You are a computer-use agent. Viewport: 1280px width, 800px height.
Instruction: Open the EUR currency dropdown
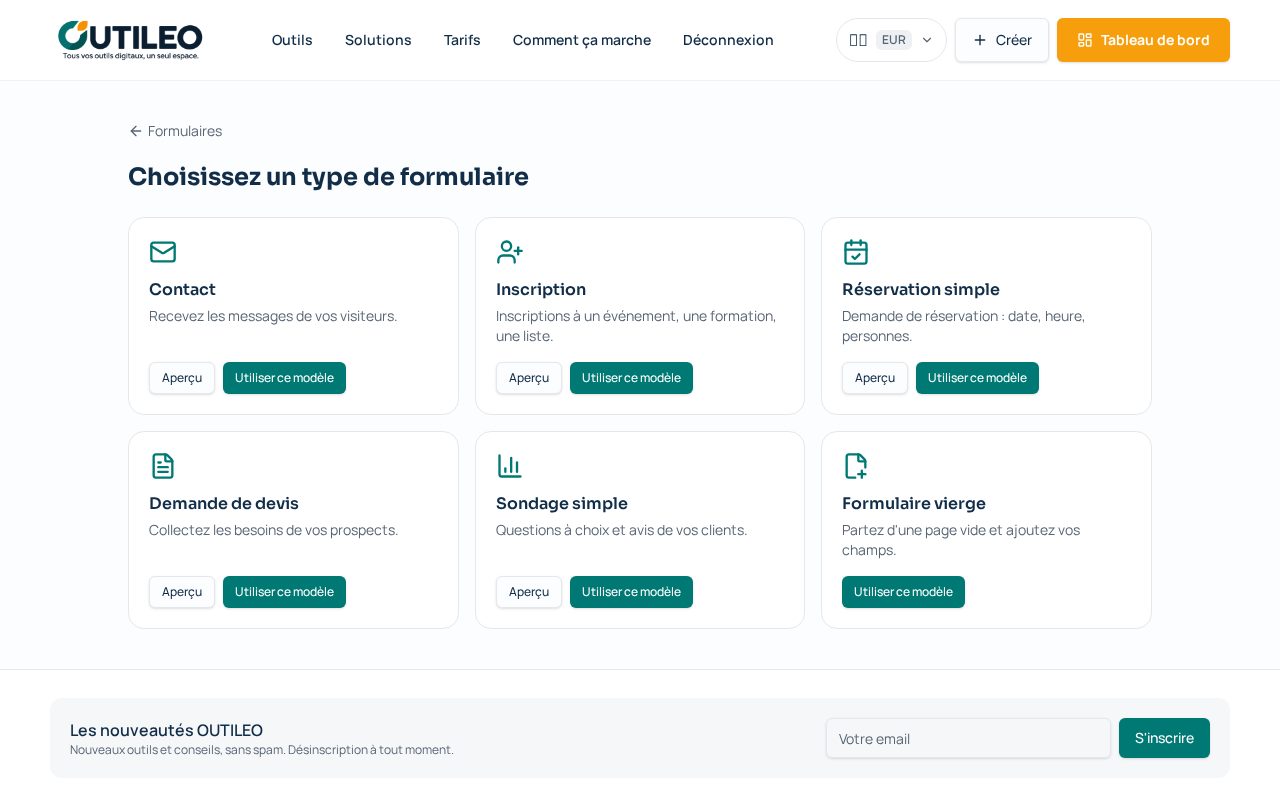pyautogui.click(x=891, y=40)
